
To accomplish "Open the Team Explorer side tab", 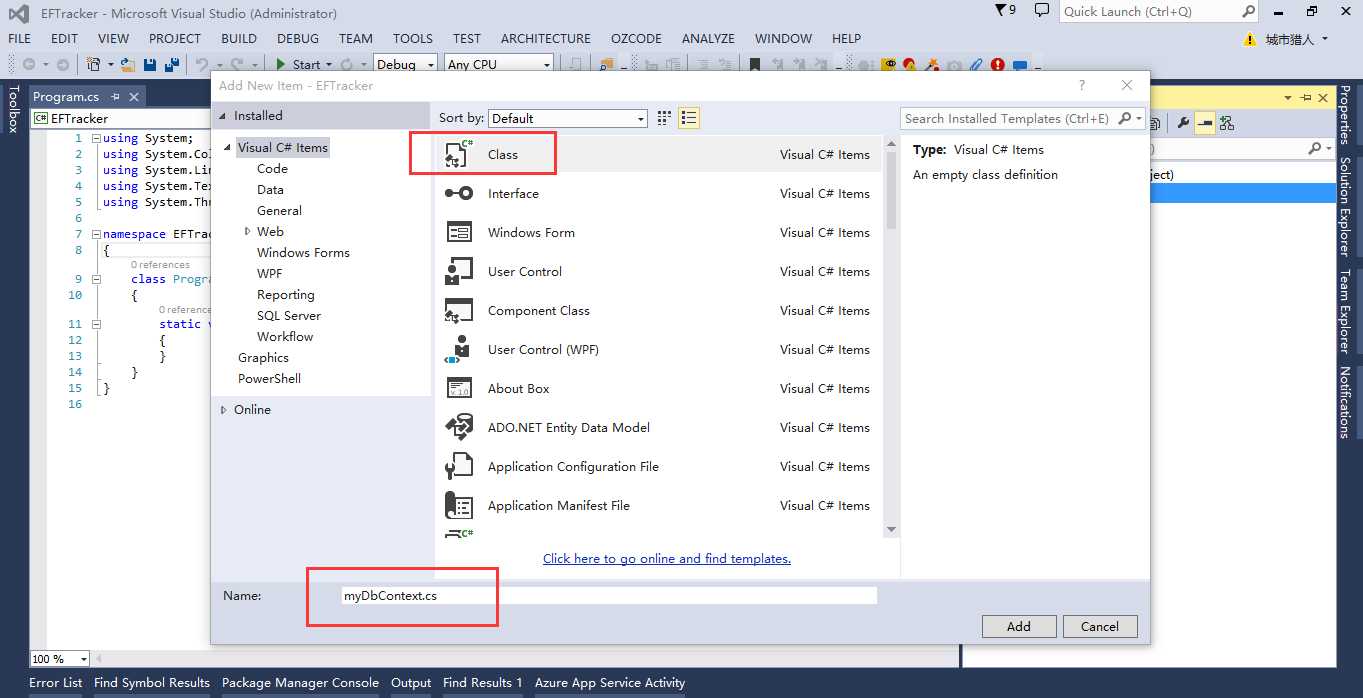I will click(x=1345, y=311).
